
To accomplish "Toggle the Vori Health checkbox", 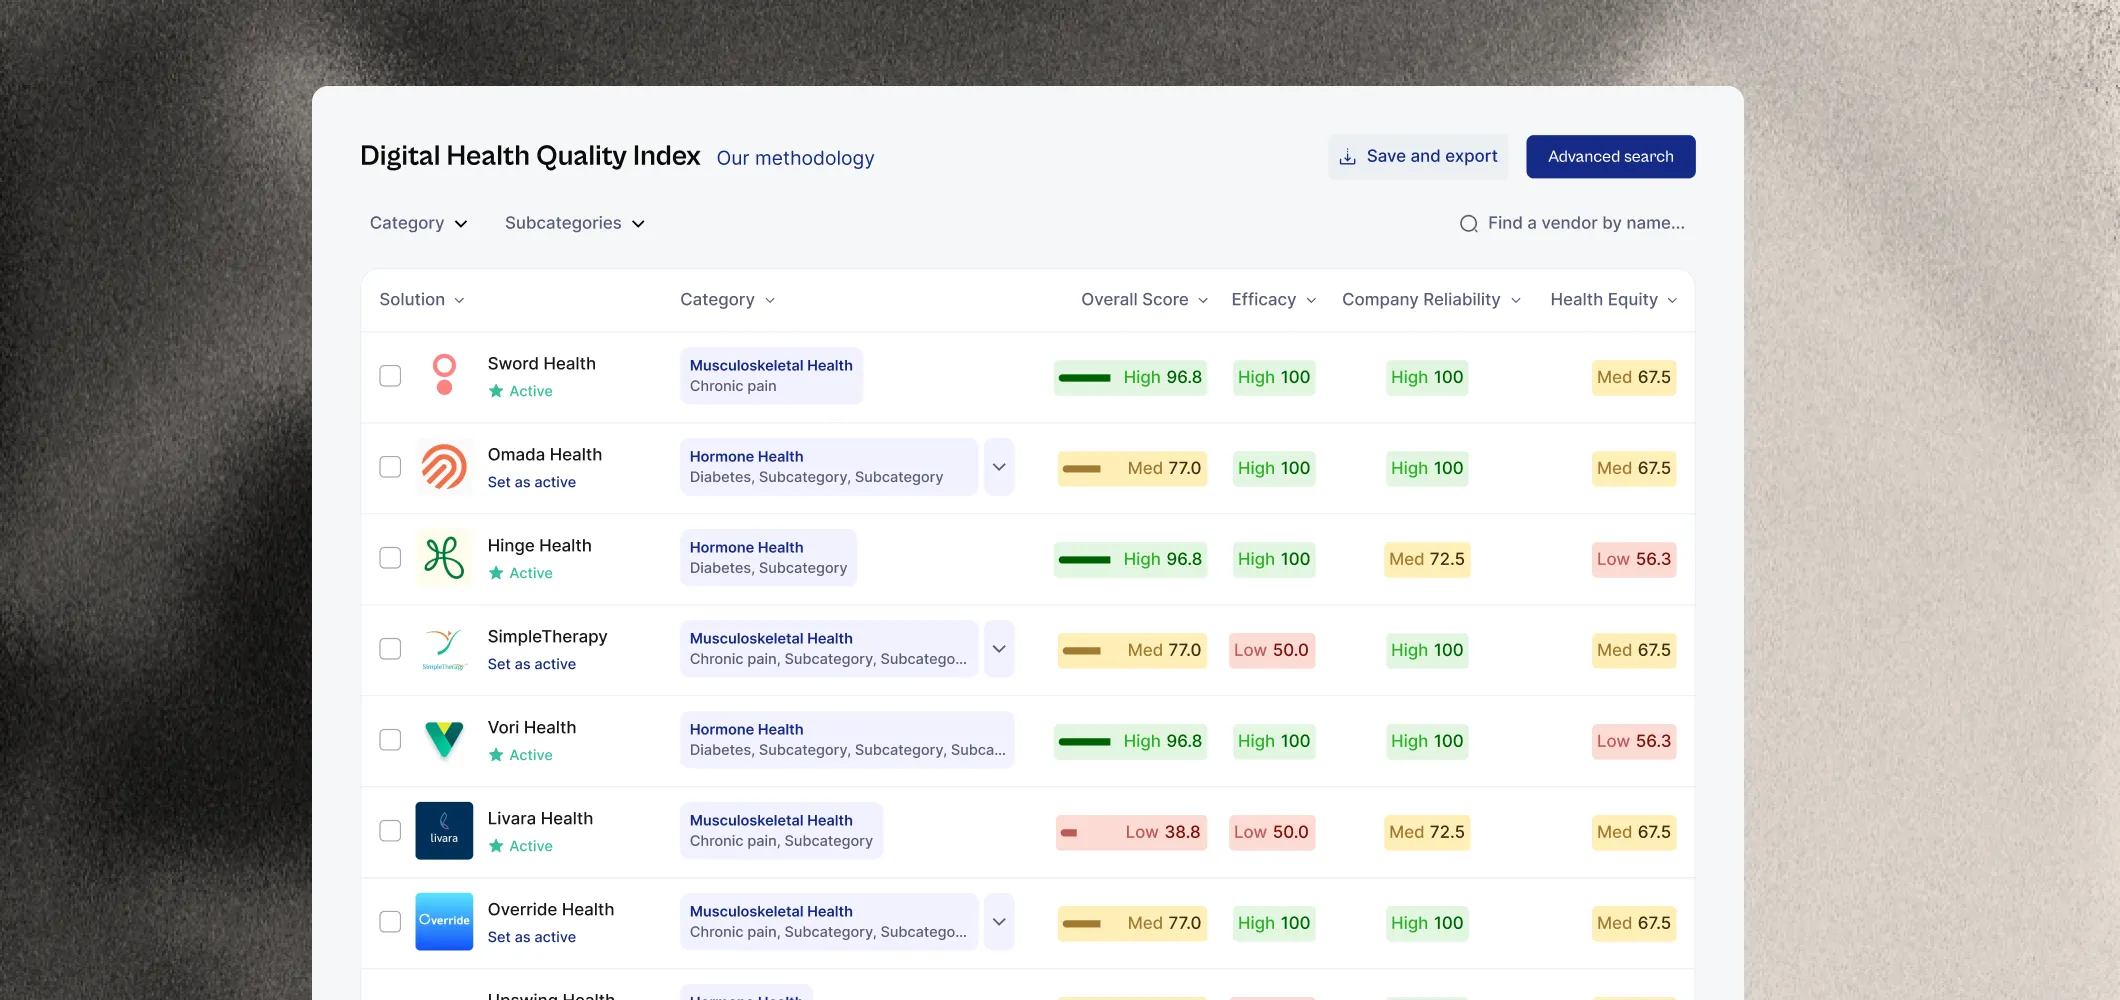I will (390, 740).
